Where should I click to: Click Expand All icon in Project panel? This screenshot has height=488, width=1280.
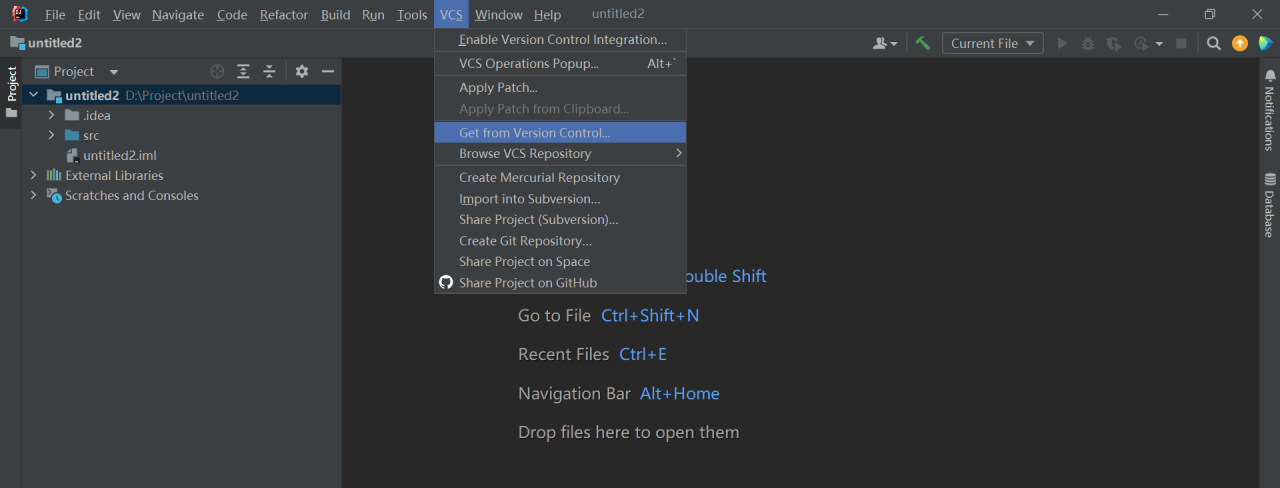(243, 71)
